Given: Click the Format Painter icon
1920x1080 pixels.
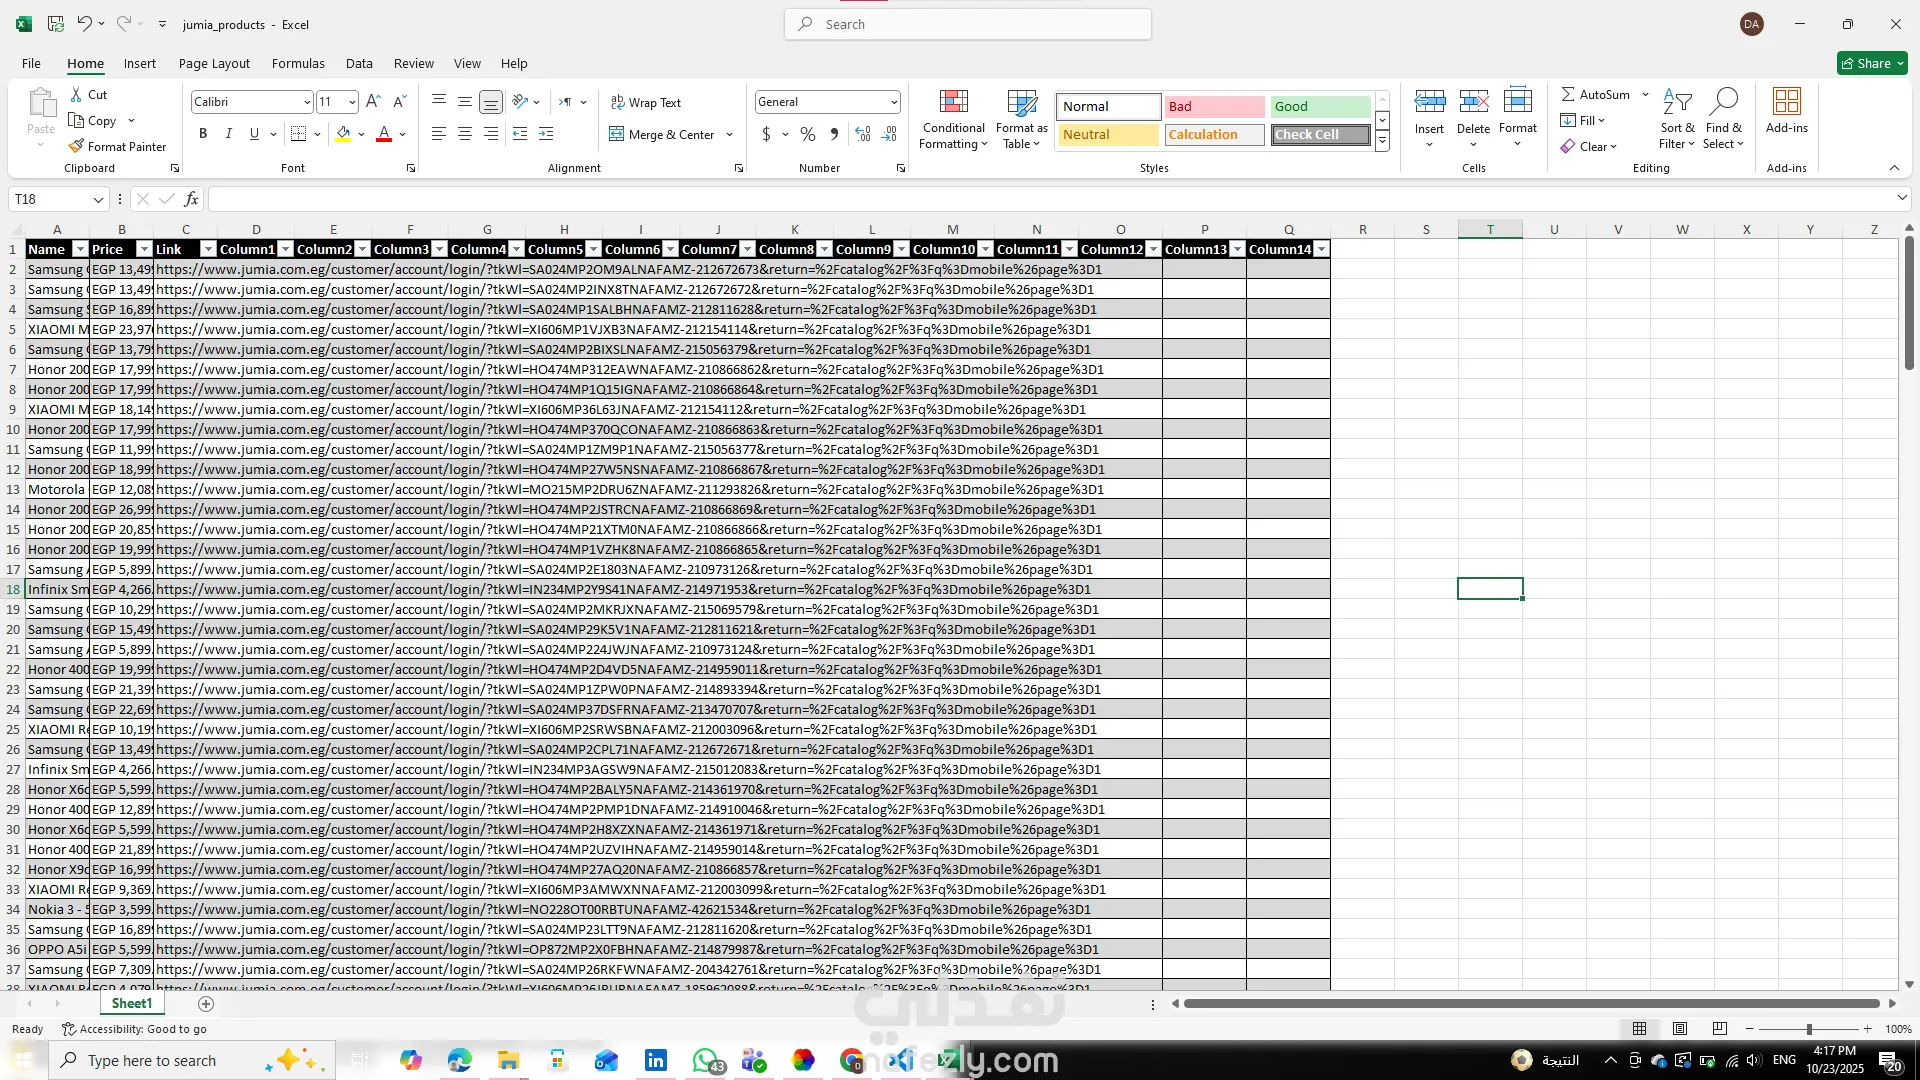Looking at the screenshot, I should tap(77, 146).
